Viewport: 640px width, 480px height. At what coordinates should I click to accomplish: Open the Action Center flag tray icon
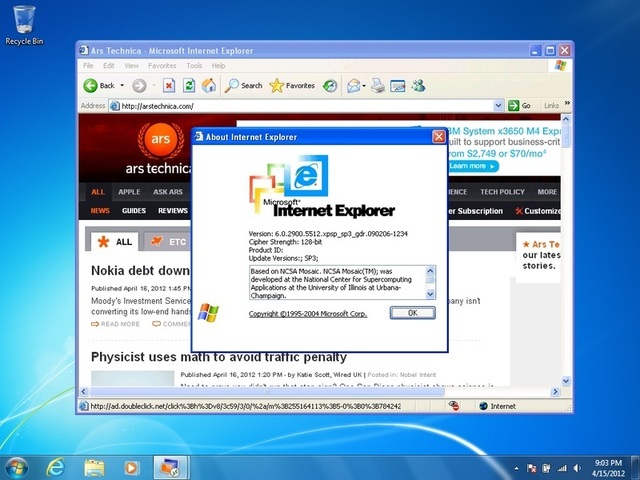pyautogui.click(x=531, y=468)
